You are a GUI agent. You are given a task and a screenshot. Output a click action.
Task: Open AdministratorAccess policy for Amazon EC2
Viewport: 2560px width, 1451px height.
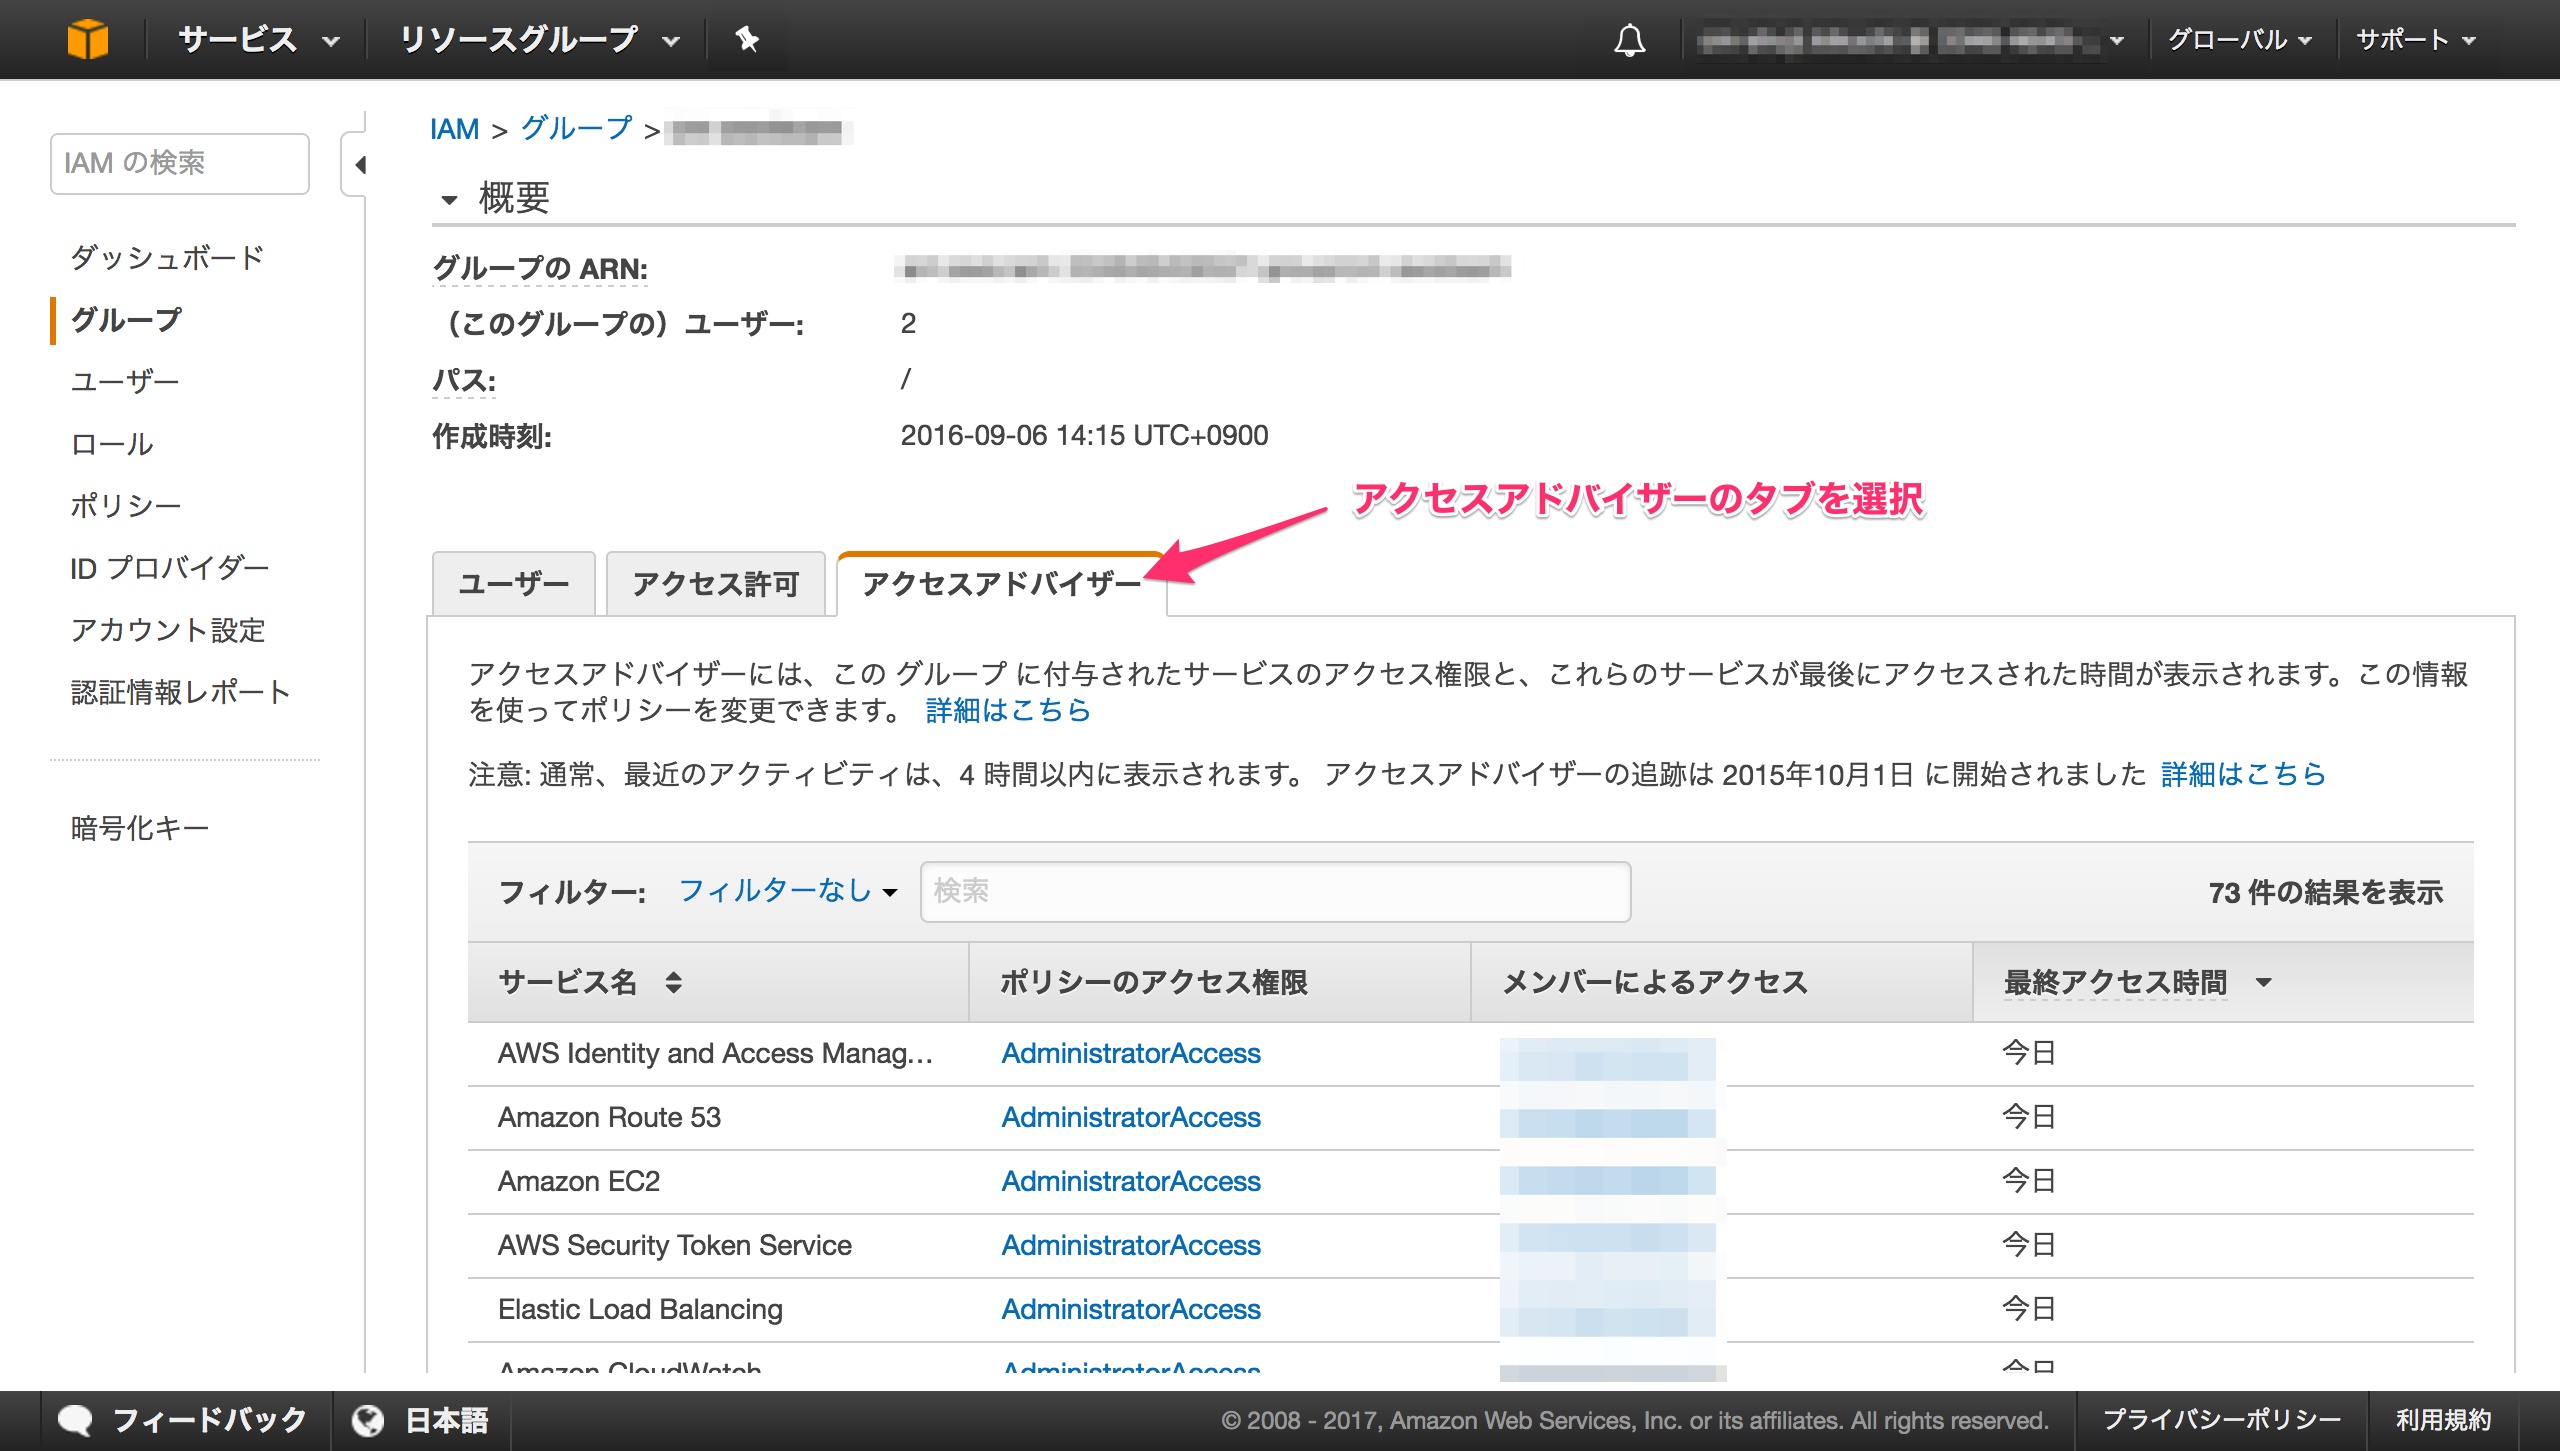click(x=1131, y=1181)
